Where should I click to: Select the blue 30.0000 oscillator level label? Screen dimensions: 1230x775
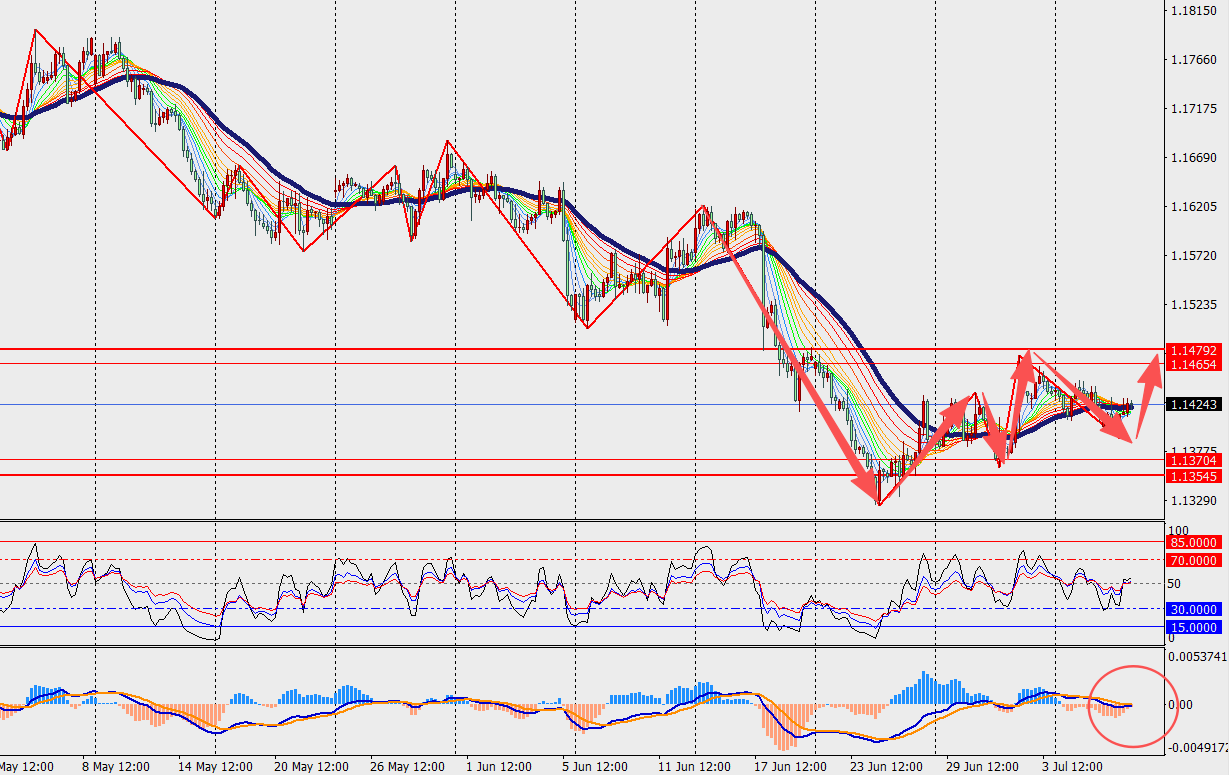click(x=1193, y=609)
